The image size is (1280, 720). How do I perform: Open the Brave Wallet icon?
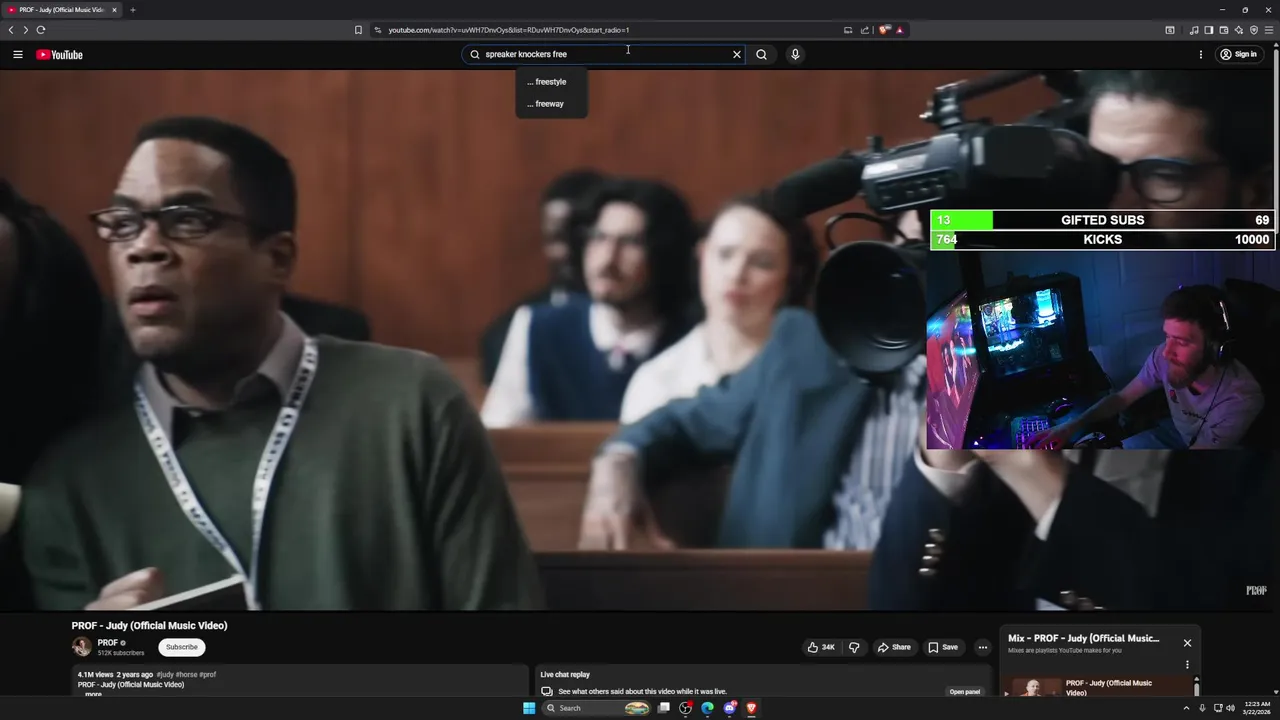point(1223,30)
